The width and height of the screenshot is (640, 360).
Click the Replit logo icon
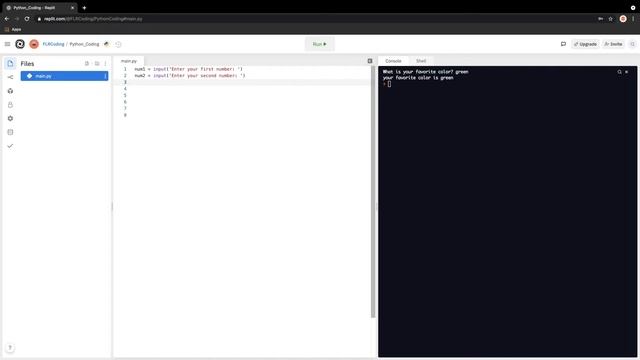[x=20, y=44]
